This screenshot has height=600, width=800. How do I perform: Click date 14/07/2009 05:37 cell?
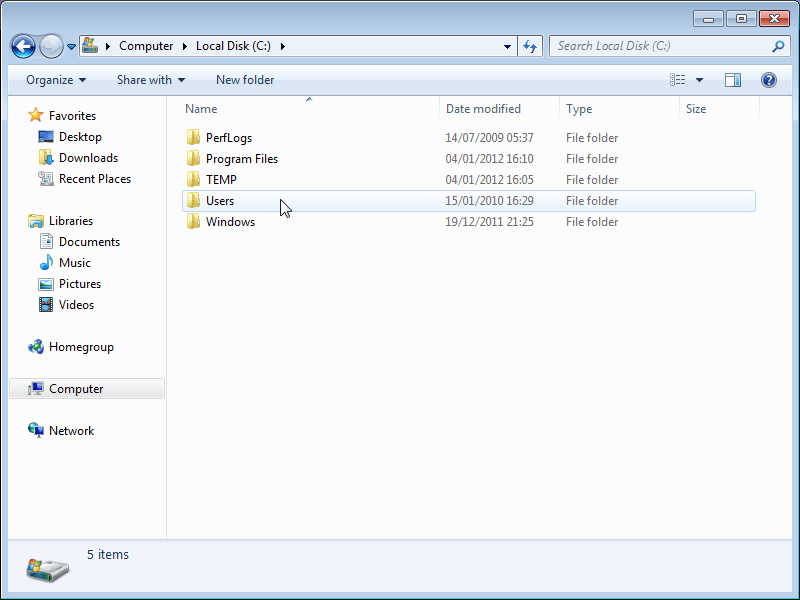[x=489, y=138]
